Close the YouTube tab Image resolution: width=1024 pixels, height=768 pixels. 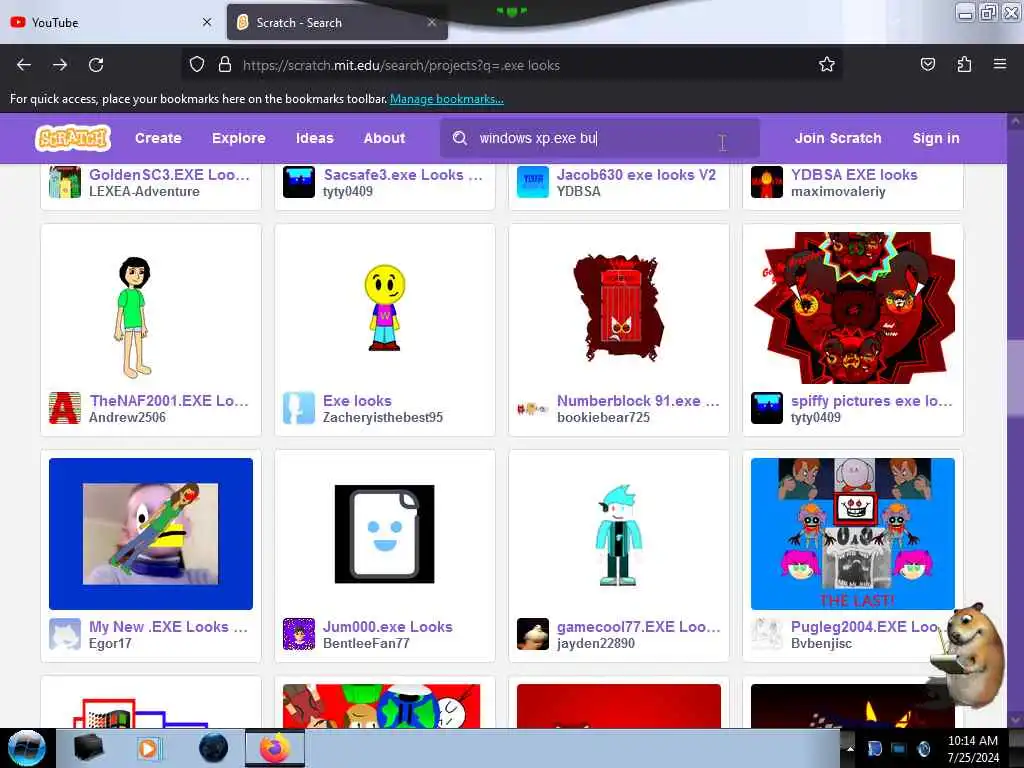point(207,22)
